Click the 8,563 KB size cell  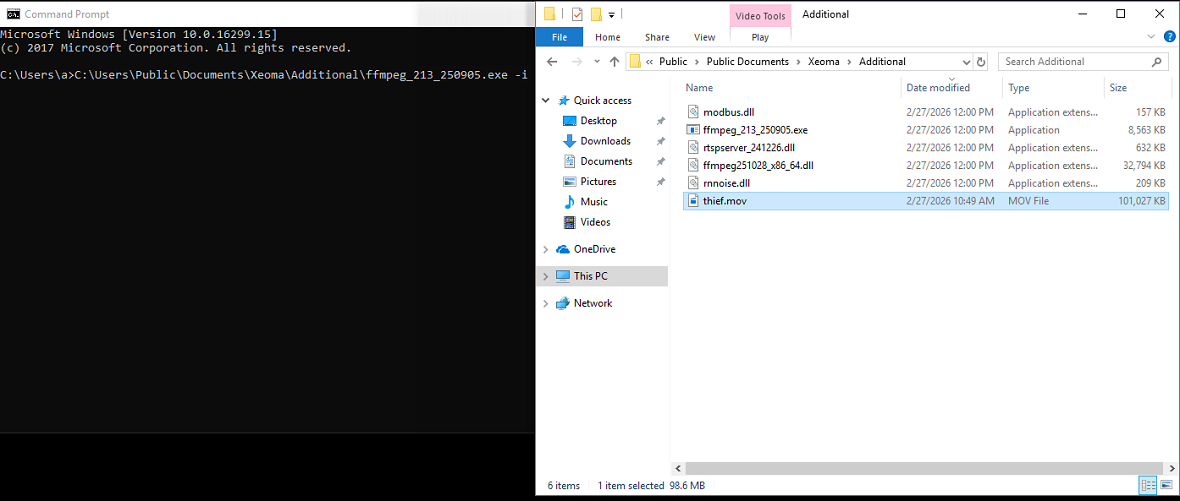click(1148, 129)
